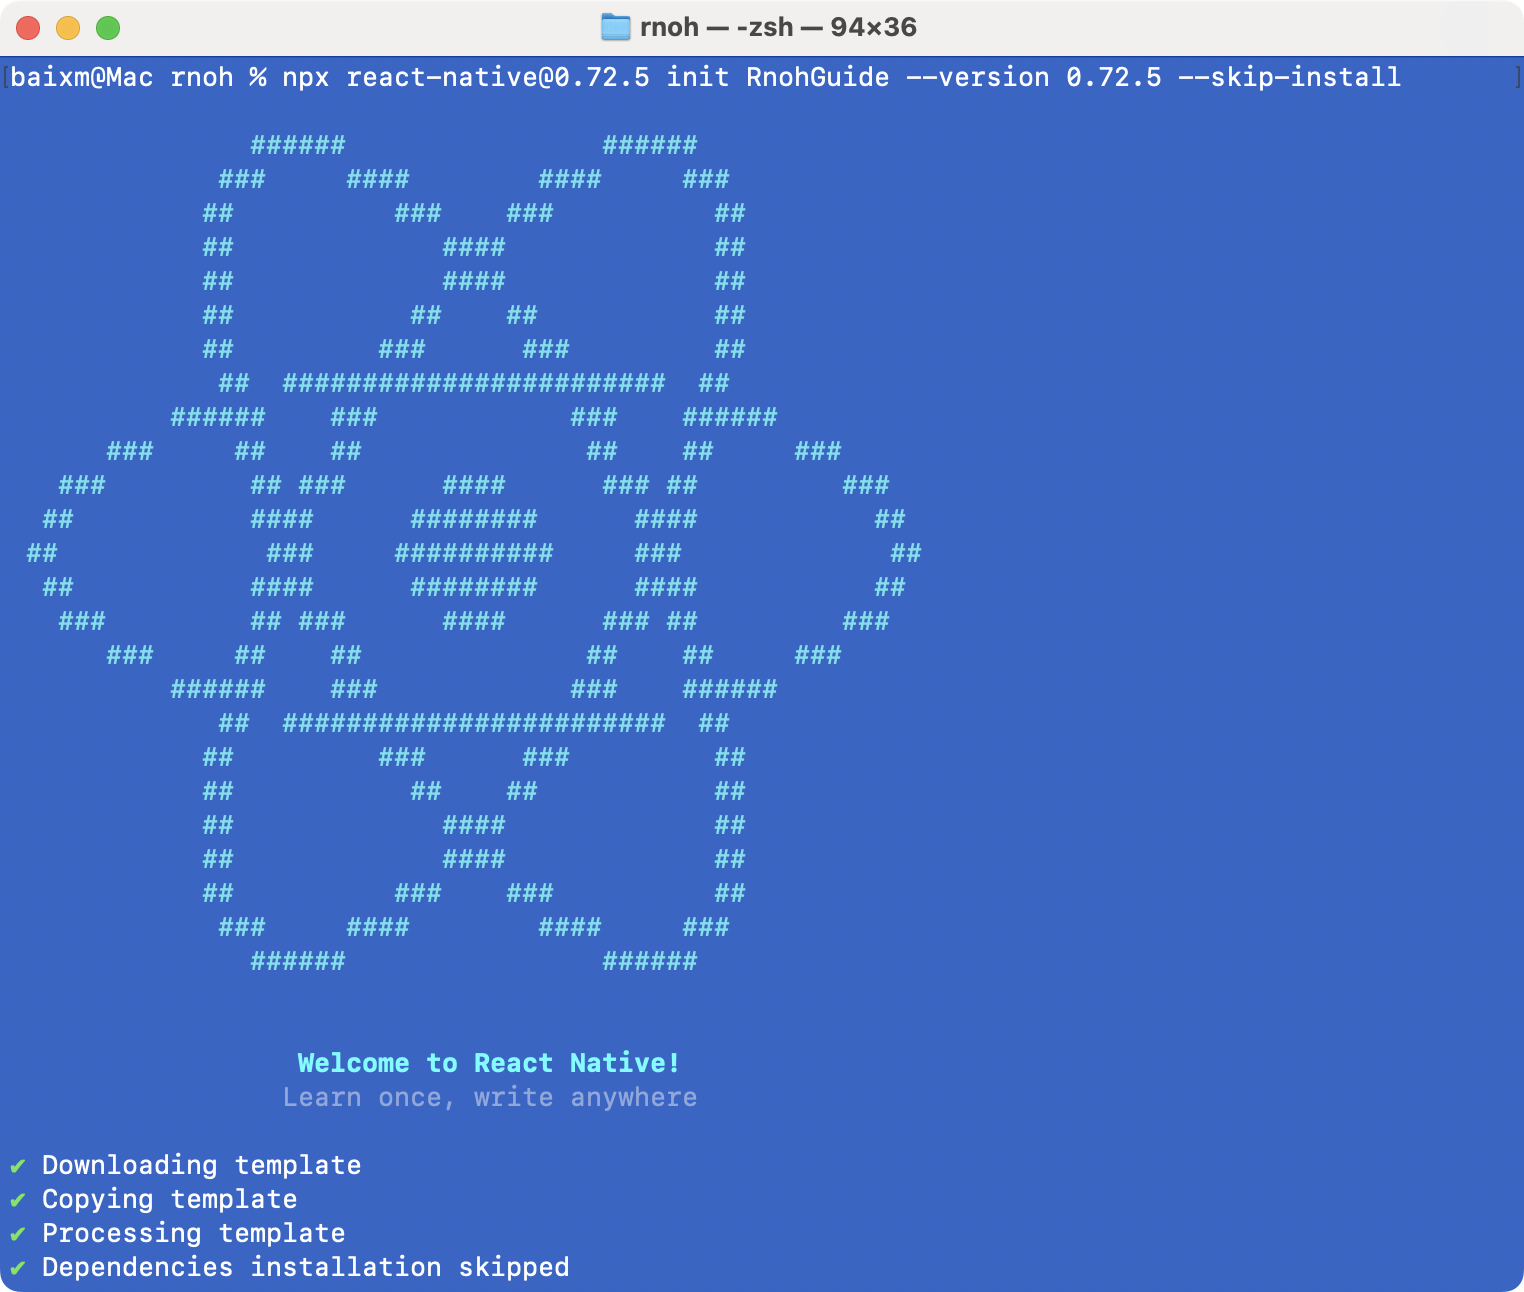Zoom the terminal with the green button
Image resolution: width=1524 pixels, height=1292 pixels.
point(108,28)
